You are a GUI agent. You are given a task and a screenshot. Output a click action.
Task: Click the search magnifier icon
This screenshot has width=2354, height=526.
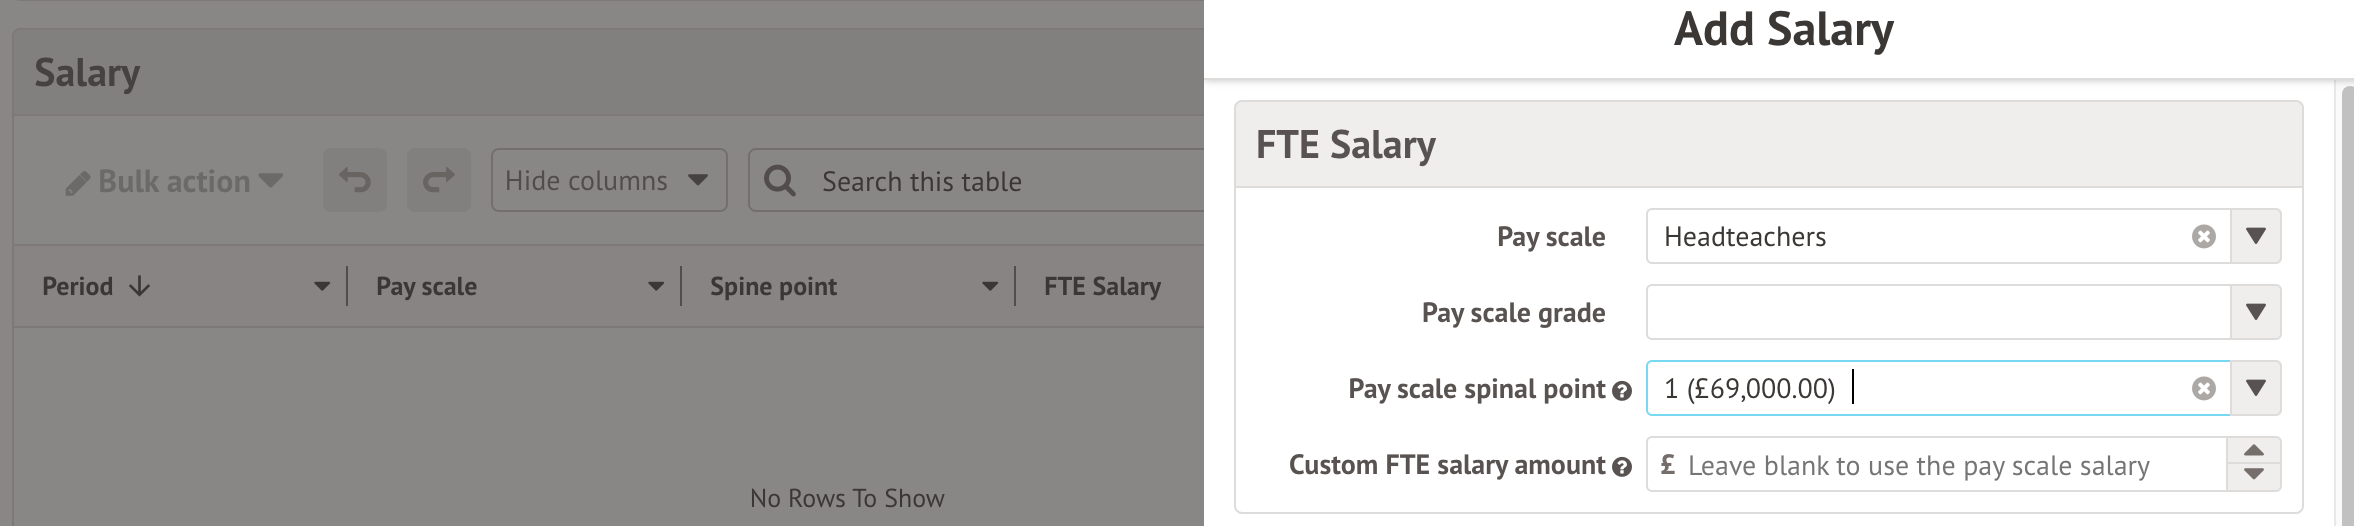point(780,181)
